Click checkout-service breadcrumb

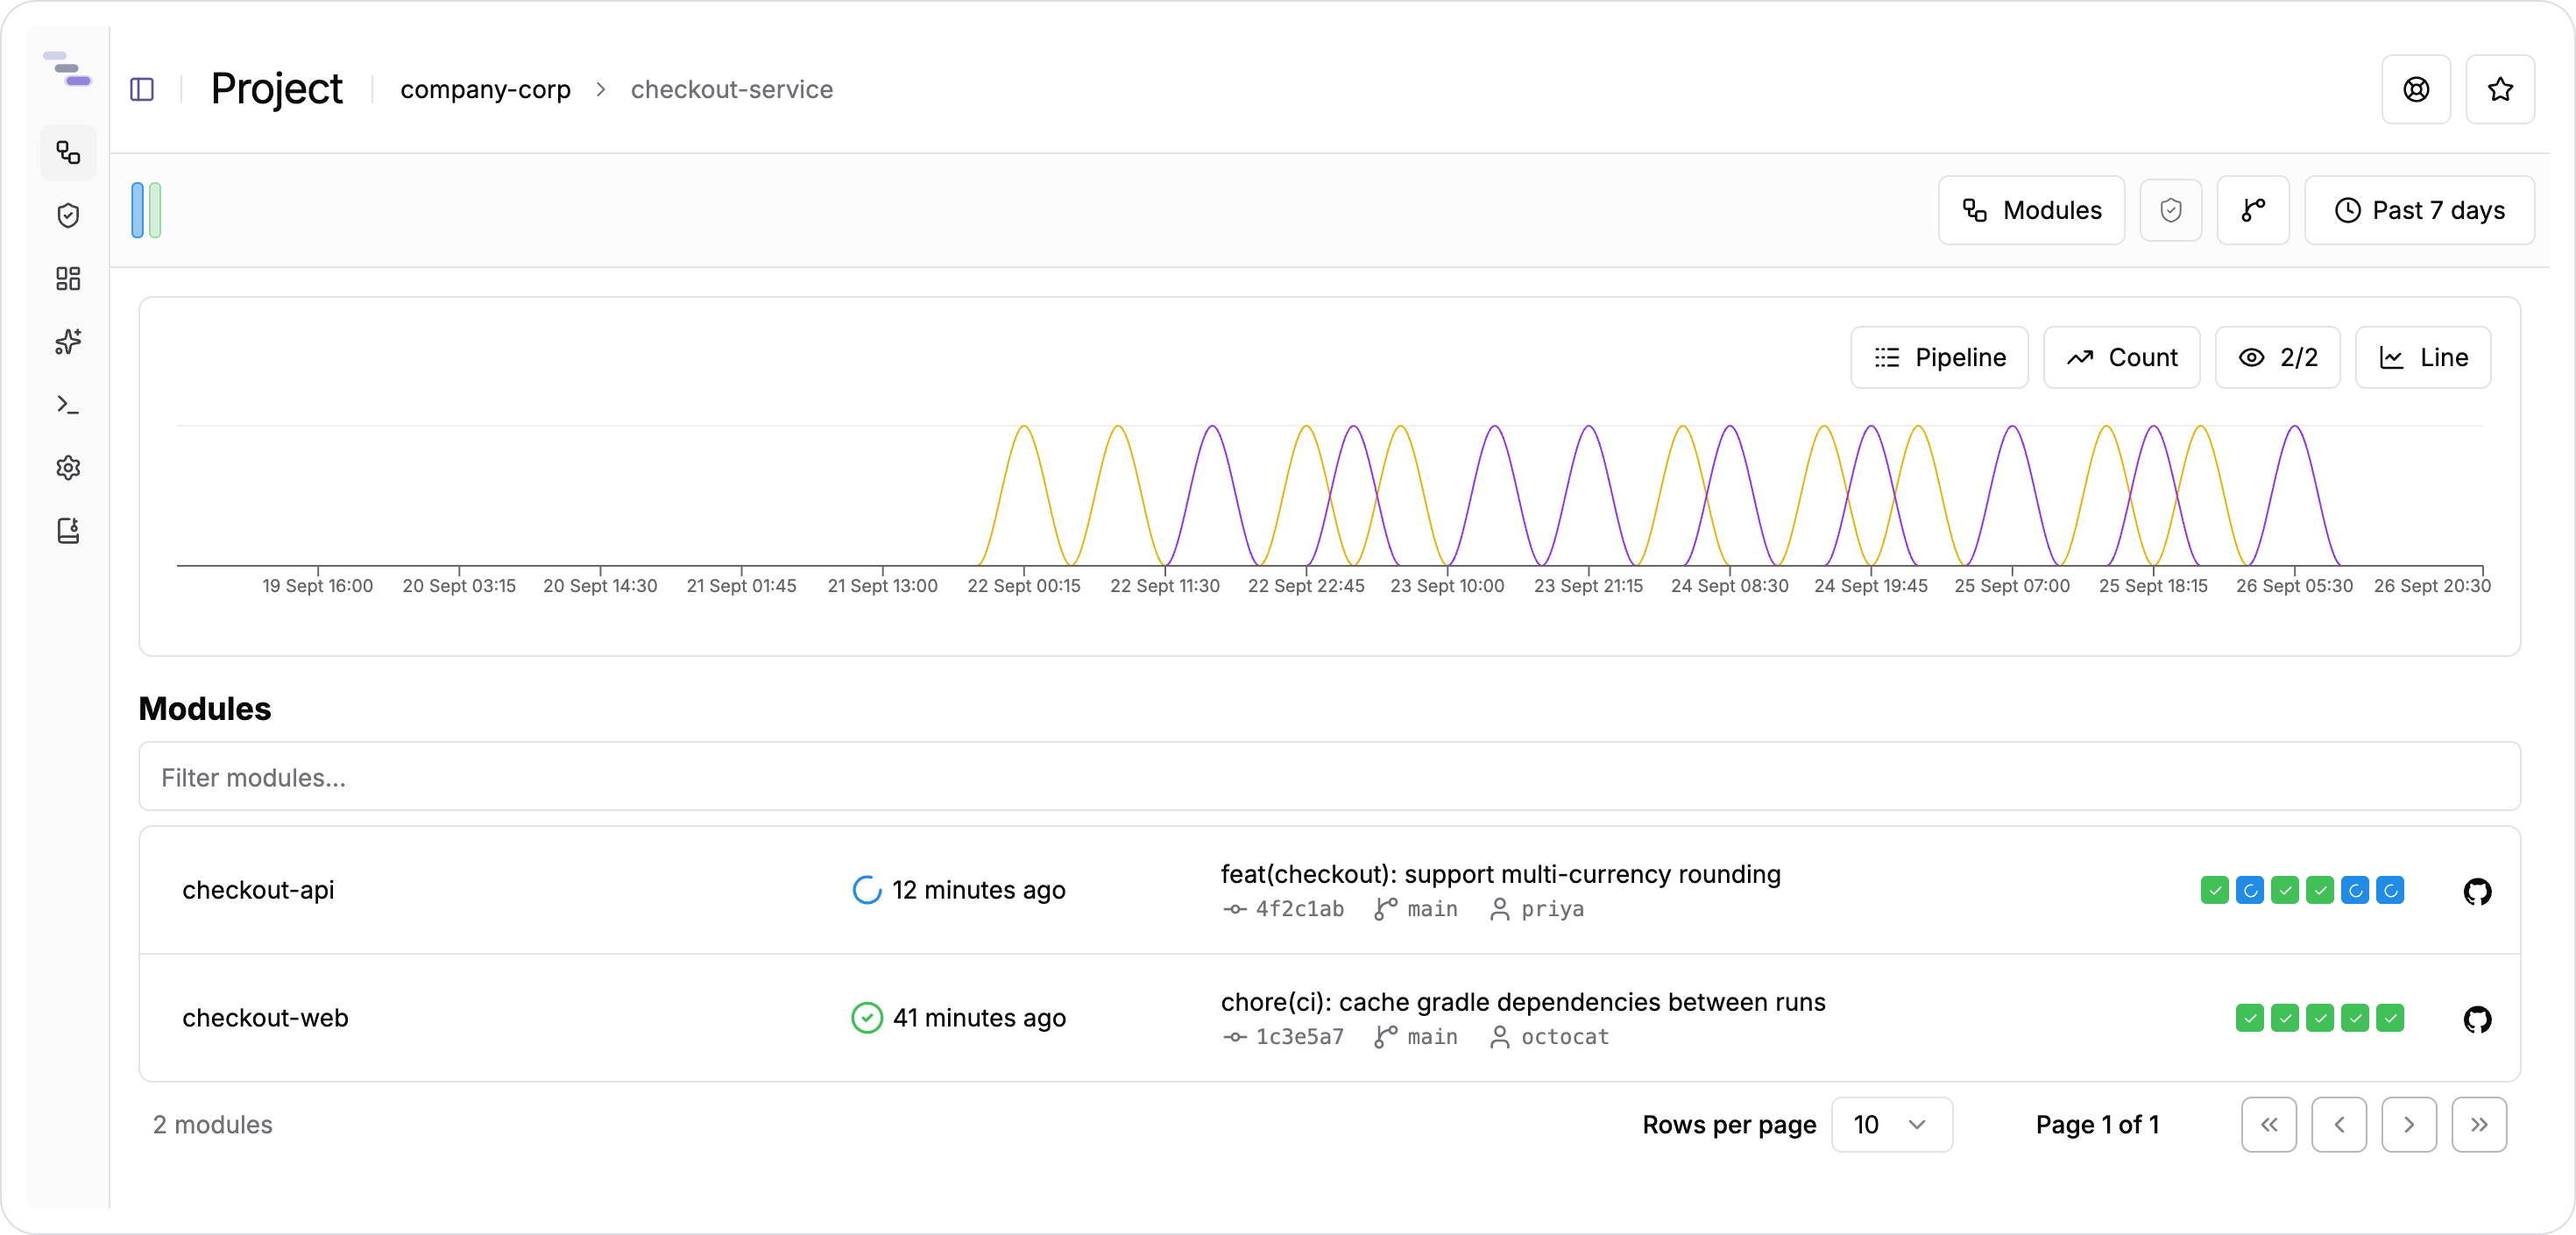(x=731, y=89)
